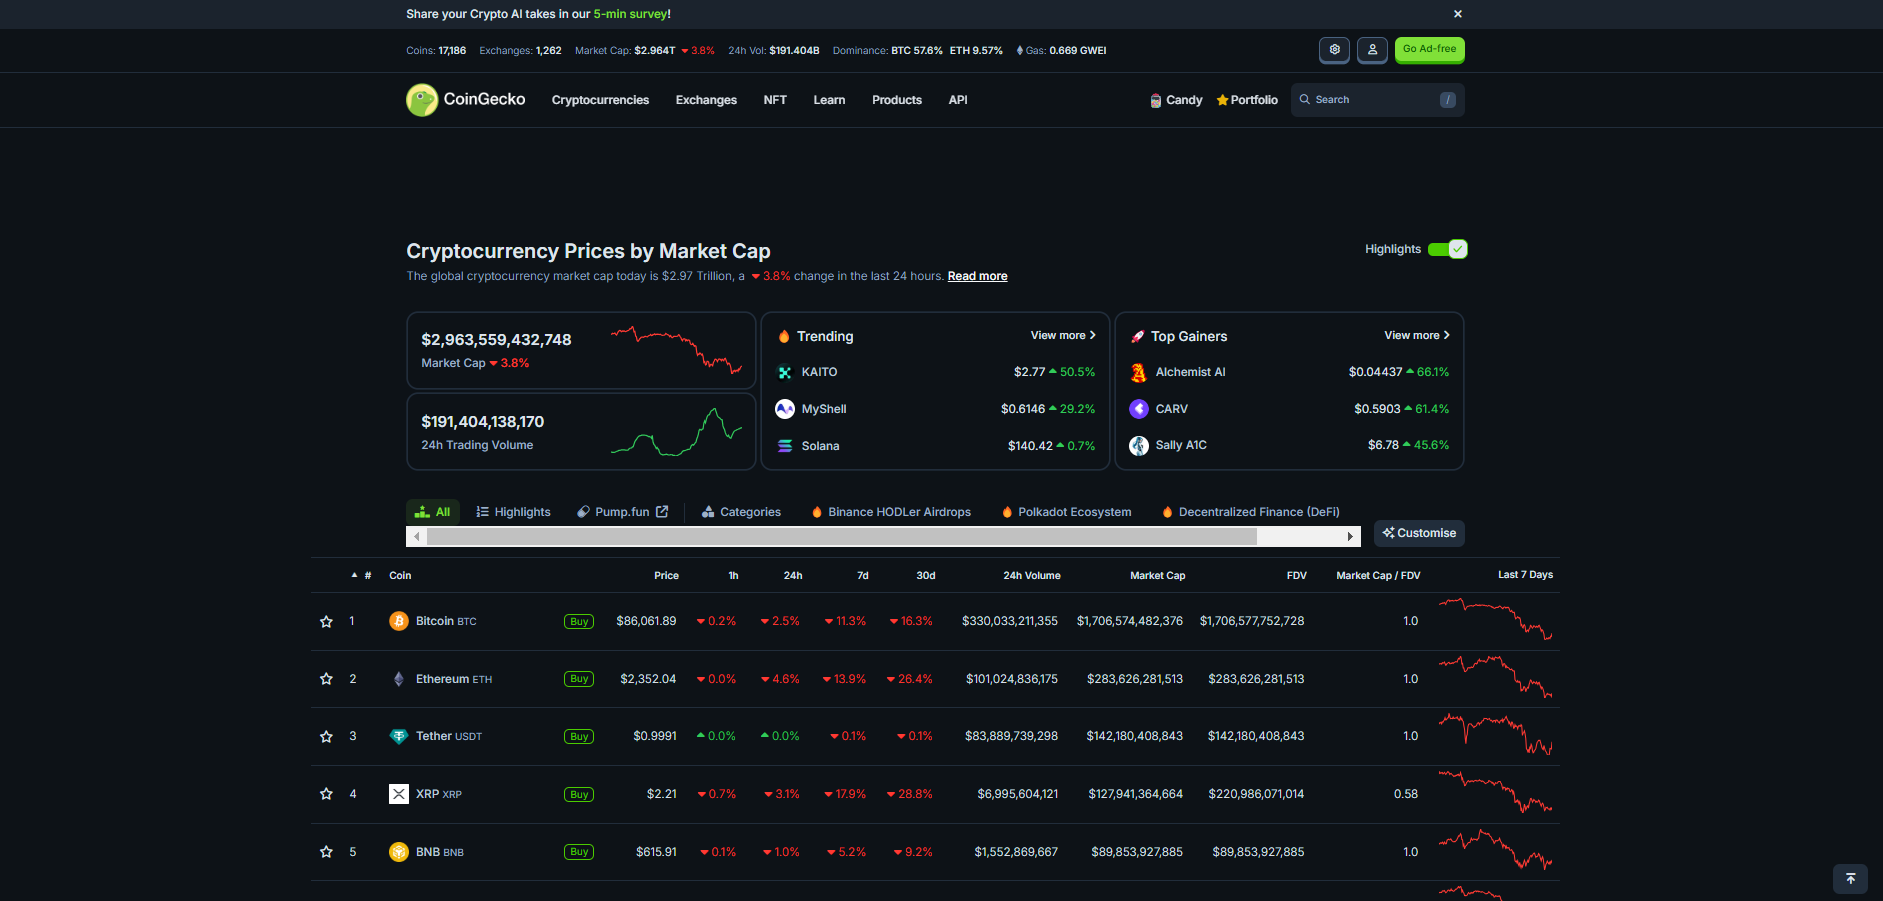Screen dimensions: 1883x901
Task: Click the KAITO trending coin icon
Action: click(x=785, y=372)
